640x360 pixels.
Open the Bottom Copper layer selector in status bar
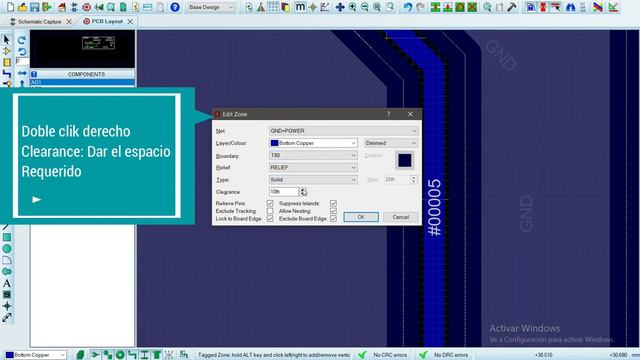point(36,355)
